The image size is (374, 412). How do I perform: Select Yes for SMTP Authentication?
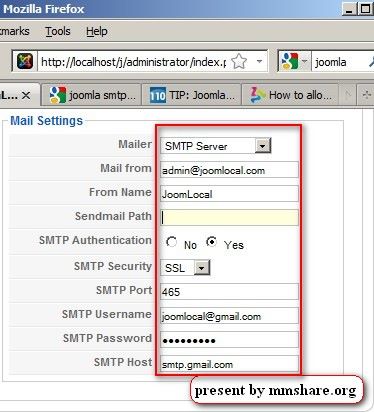point(211,242)
